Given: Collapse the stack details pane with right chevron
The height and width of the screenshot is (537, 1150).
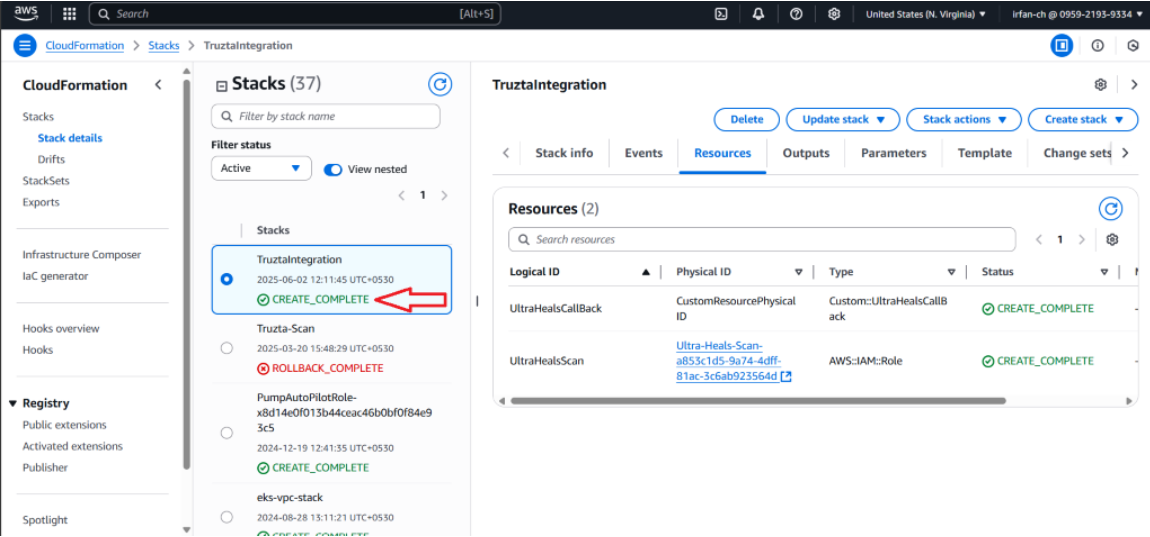Looking at the screenshot, I should (x=1134, y=84).
